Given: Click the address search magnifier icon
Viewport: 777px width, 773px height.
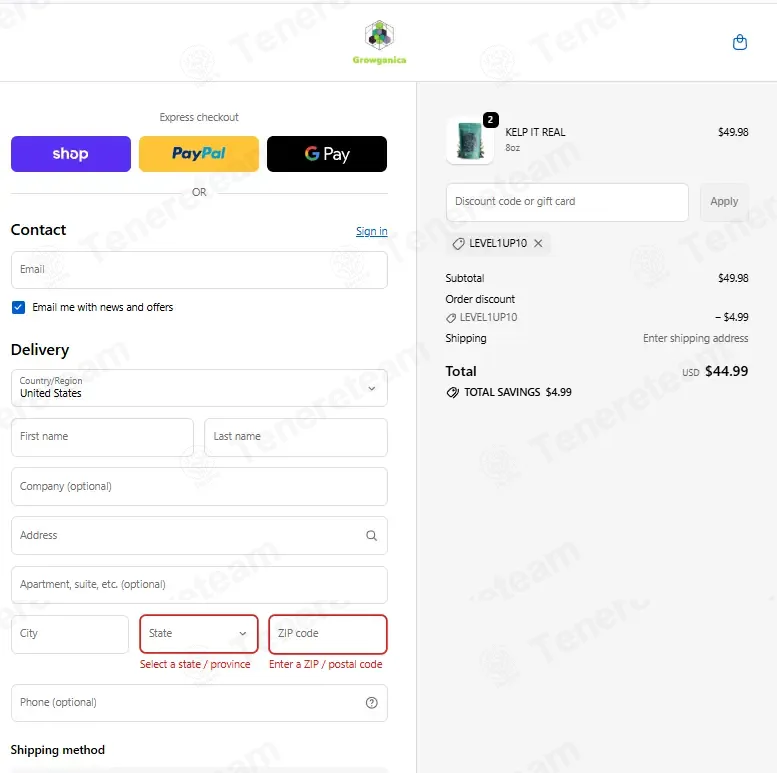Looking at the screenshot, I should point(371,535).
